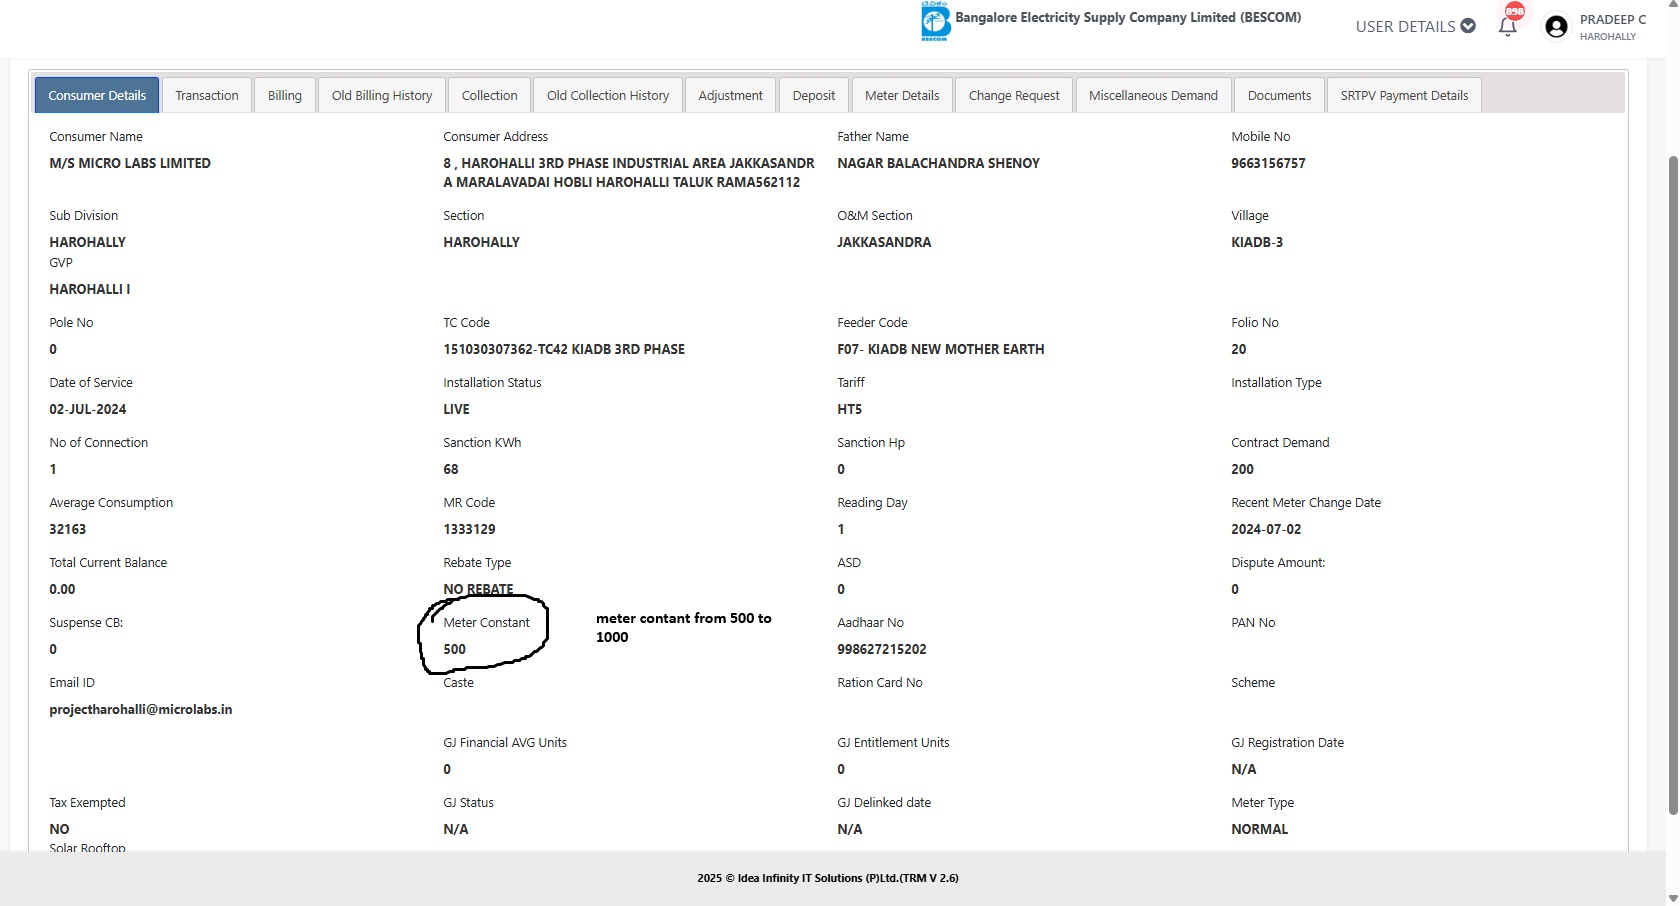Click the mobile number 9663156757
1680x906 pixels.
[1268, 163]
